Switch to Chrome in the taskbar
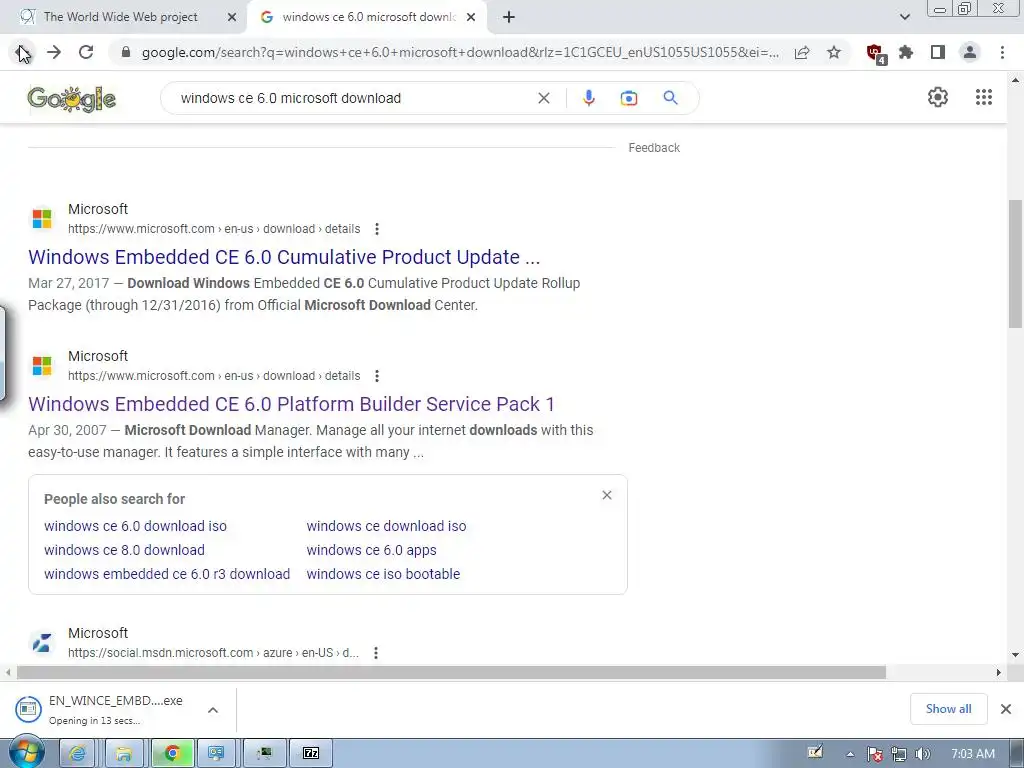Screen dimensions: 1024x768 click(x=172, y=754)
